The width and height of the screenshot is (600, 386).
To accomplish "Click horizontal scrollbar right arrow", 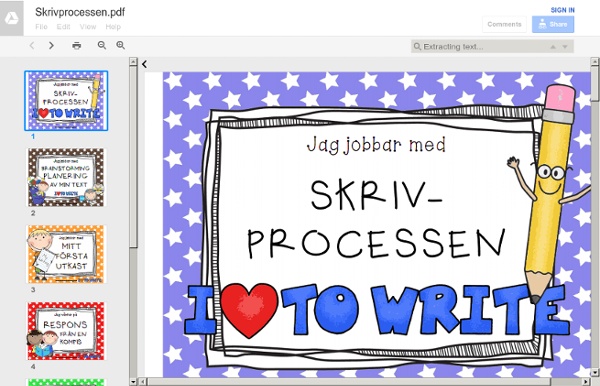I will (585, 381).
